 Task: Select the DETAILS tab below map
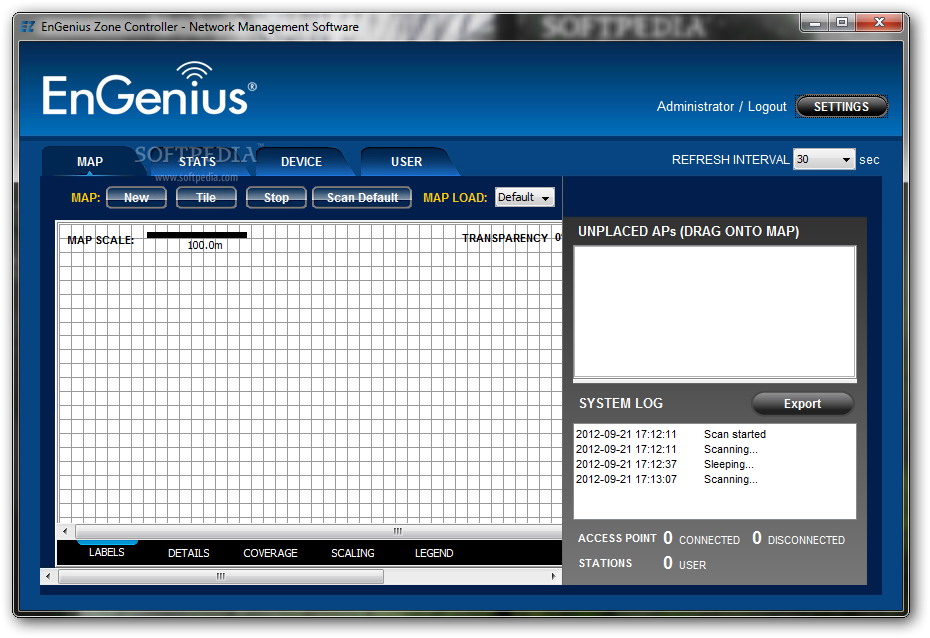tap(189, 553)
